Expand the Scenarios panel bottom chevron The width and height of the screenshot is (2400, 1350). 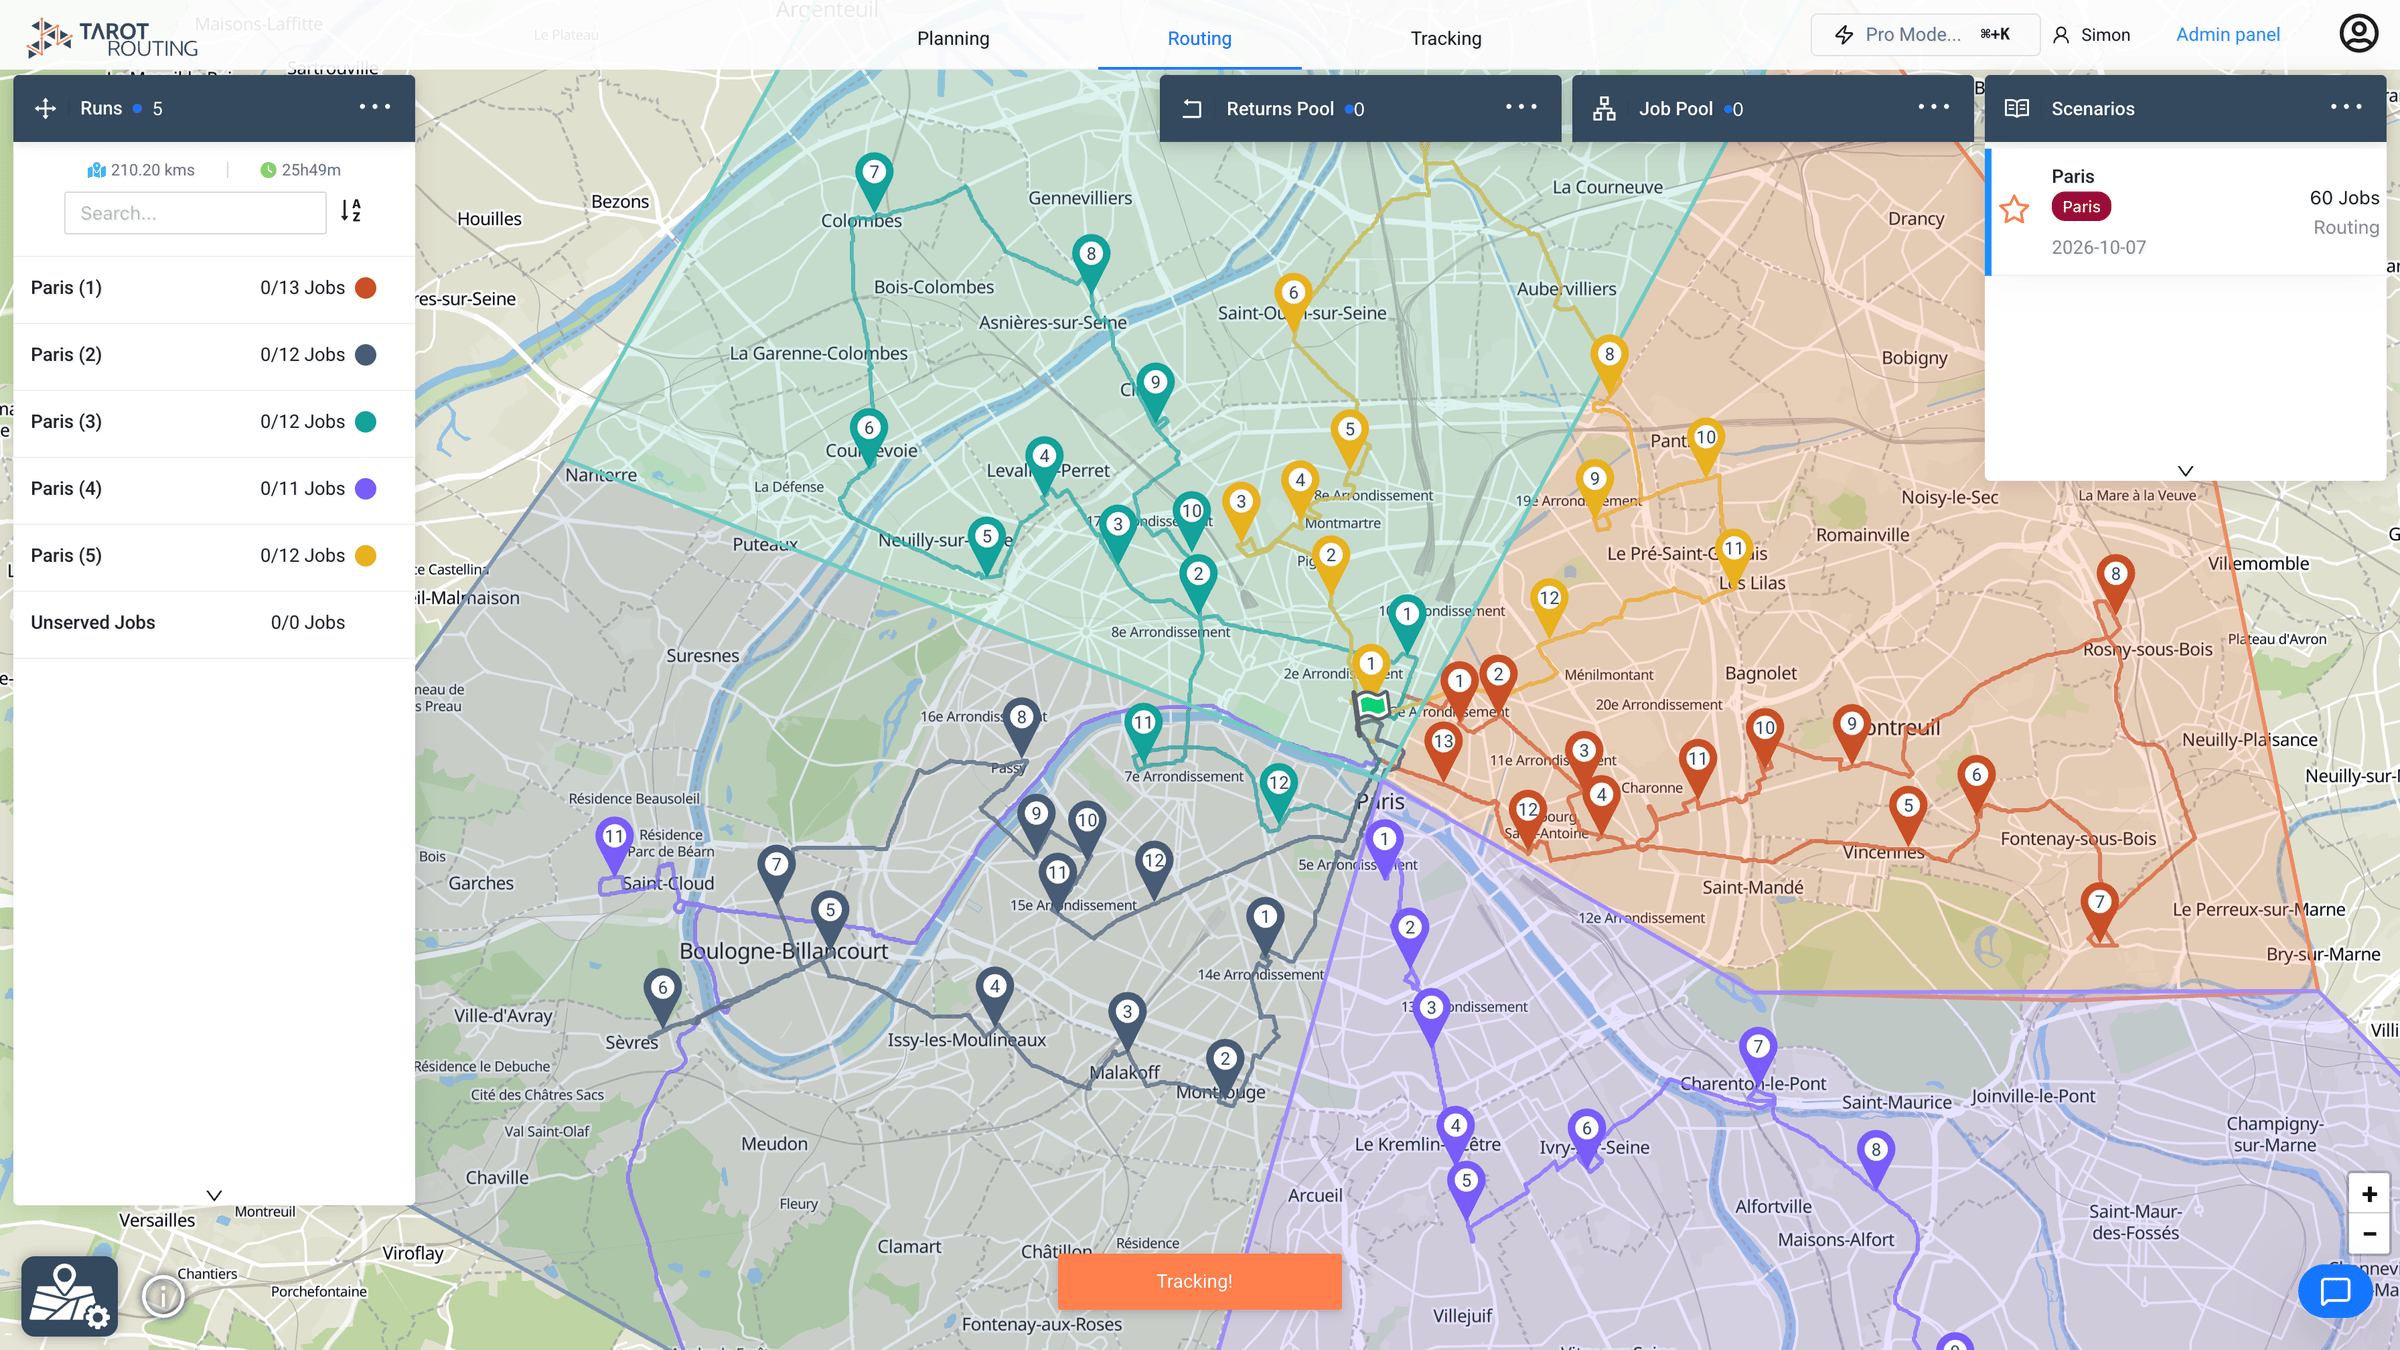[2186, 470]
